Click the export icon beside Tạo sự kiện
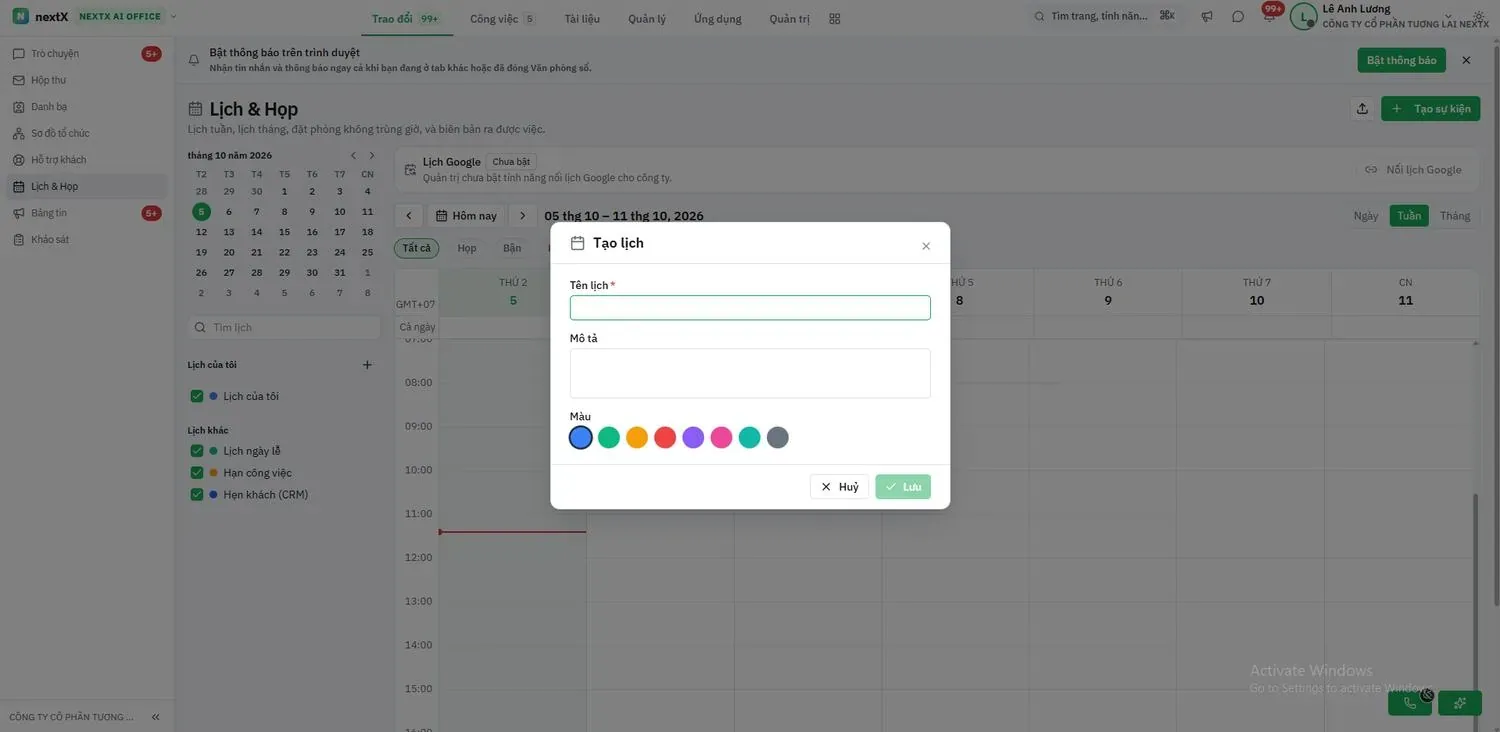 [1362, 109]
